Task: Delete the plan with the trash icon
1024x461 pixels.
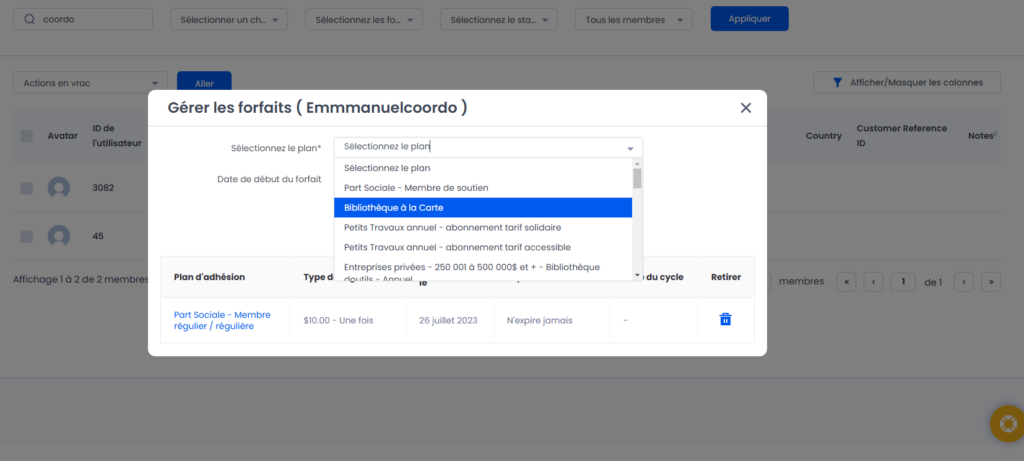Action: (725, 319)
